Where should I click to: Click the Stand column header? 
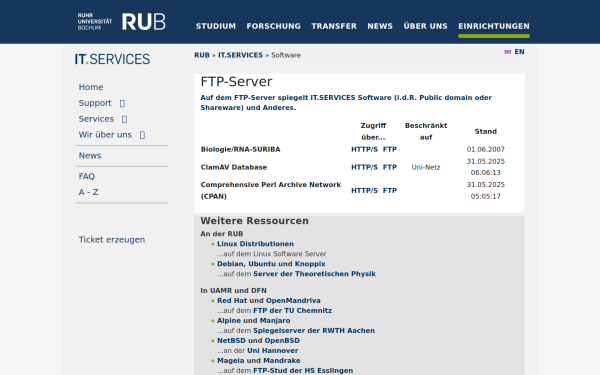486,132
